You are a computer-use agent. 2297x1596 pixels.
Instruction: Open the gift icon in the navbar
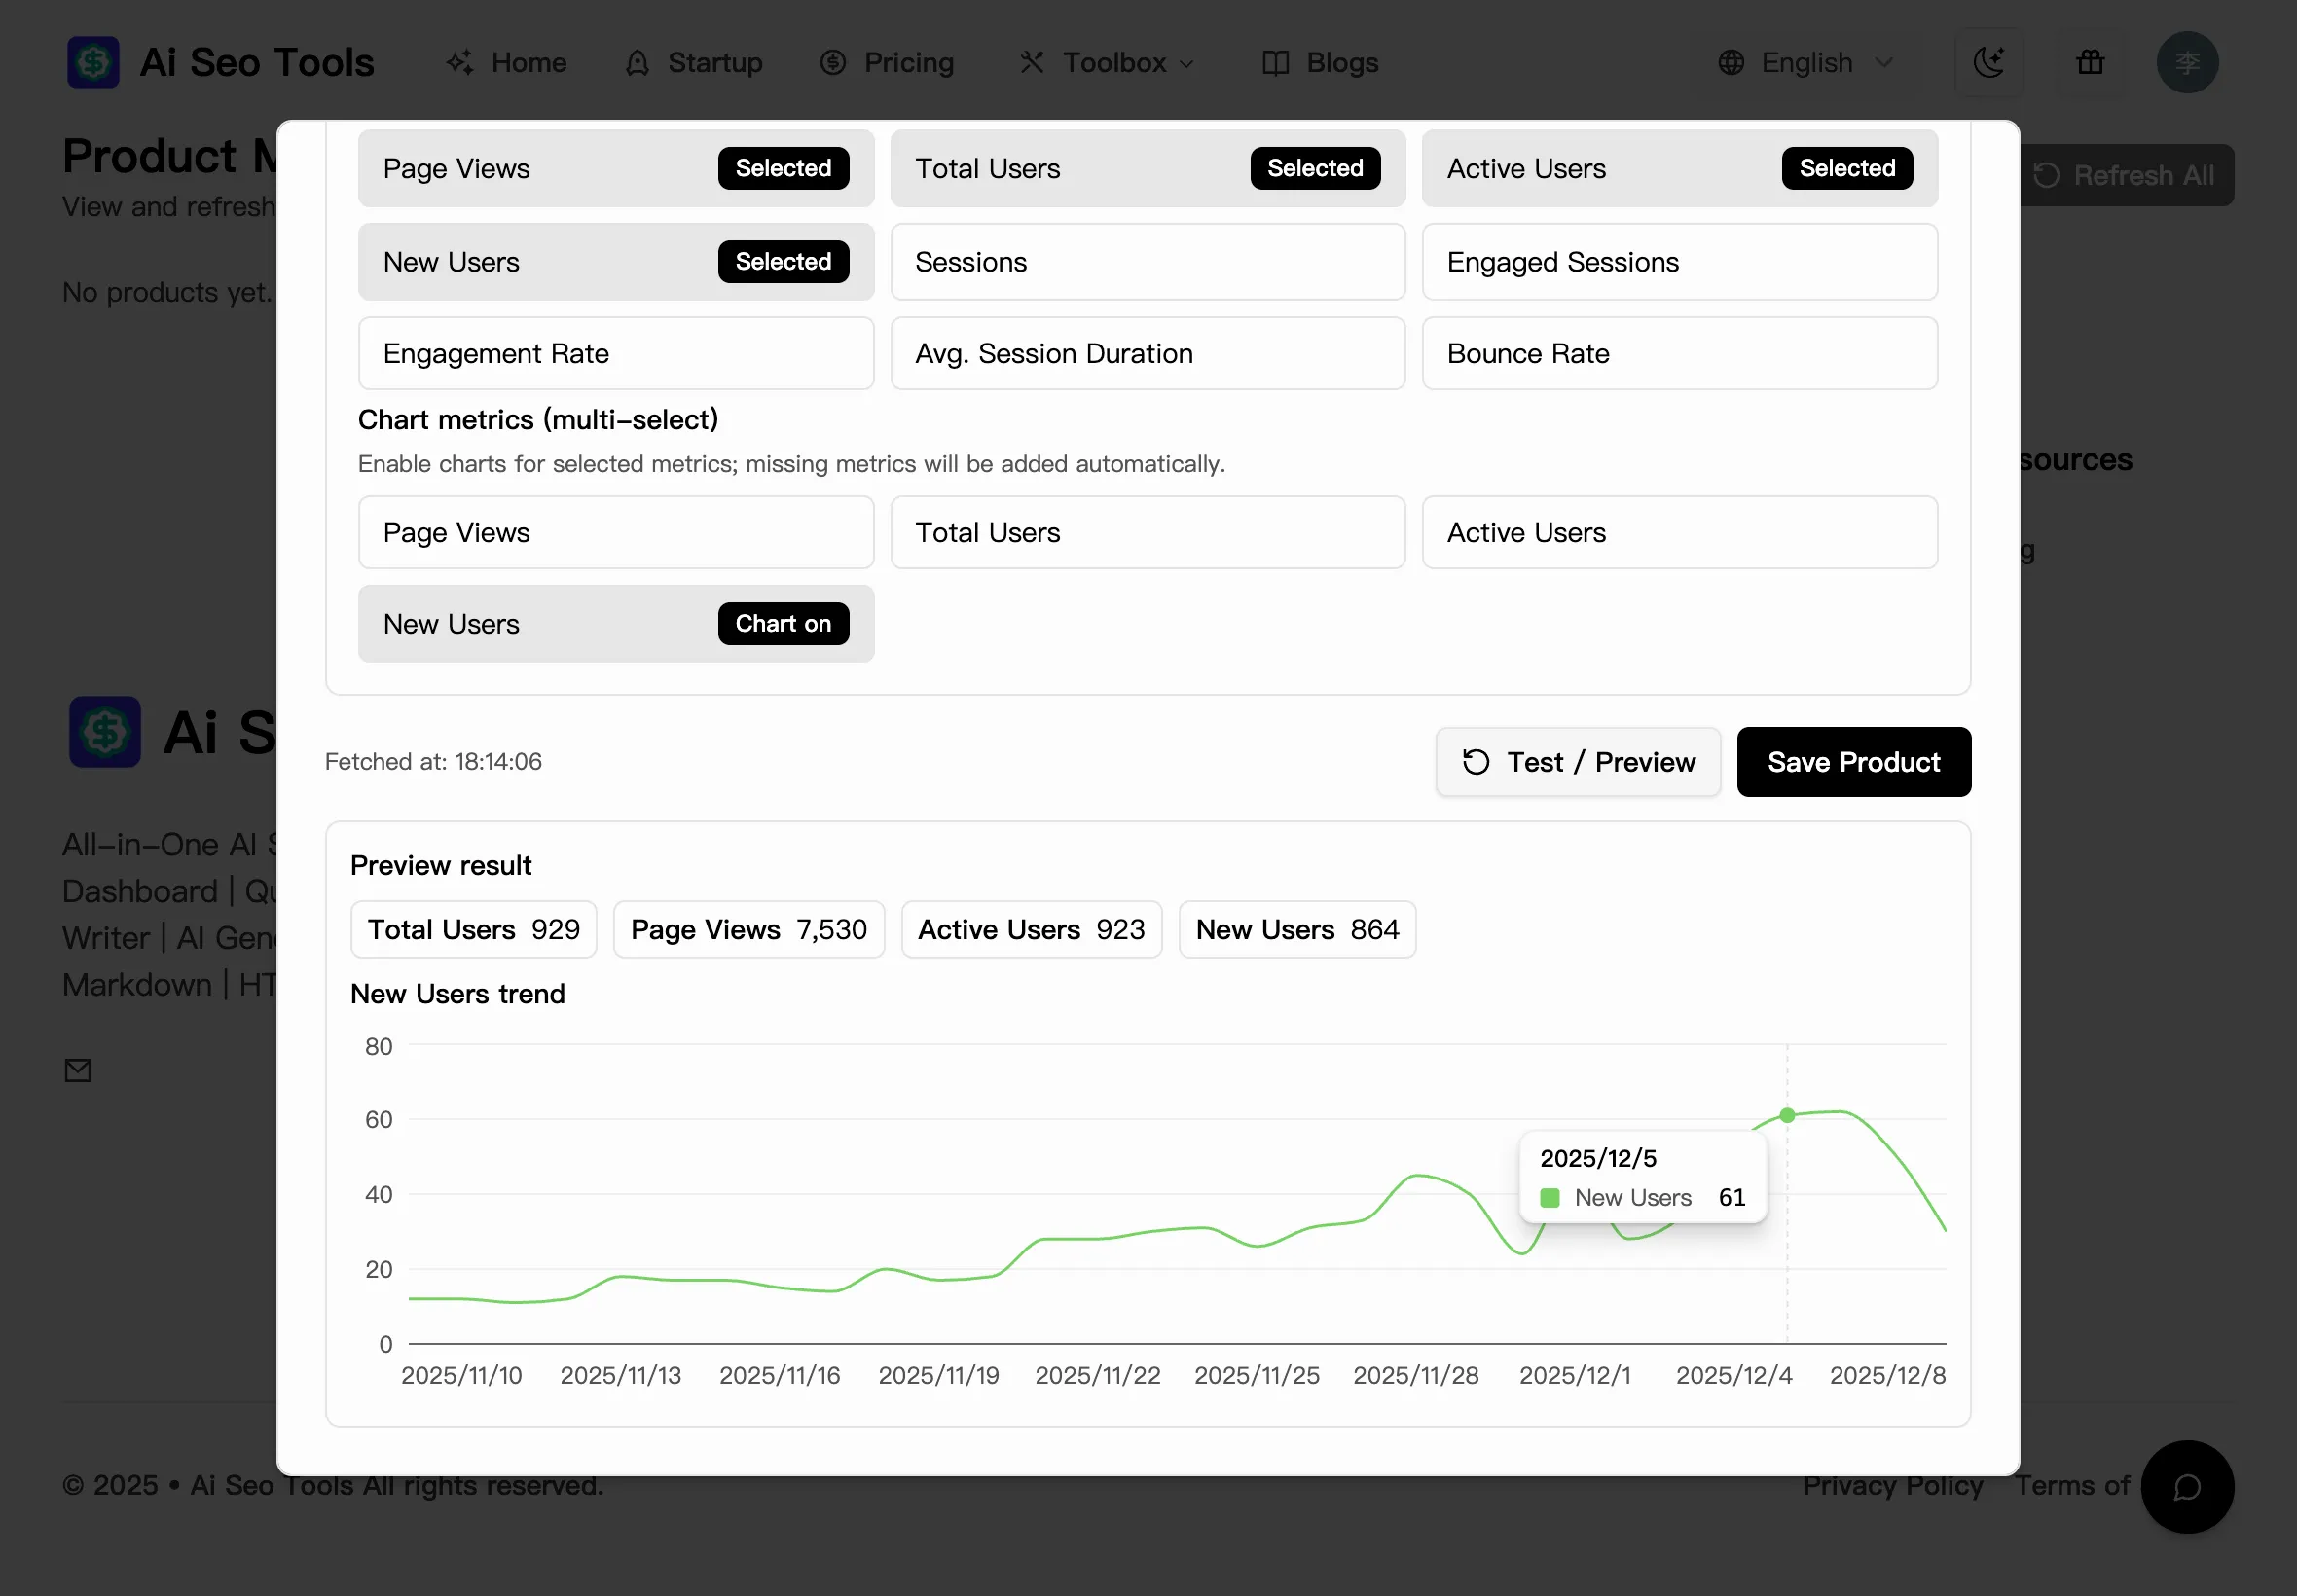(x=2090, y=62)
